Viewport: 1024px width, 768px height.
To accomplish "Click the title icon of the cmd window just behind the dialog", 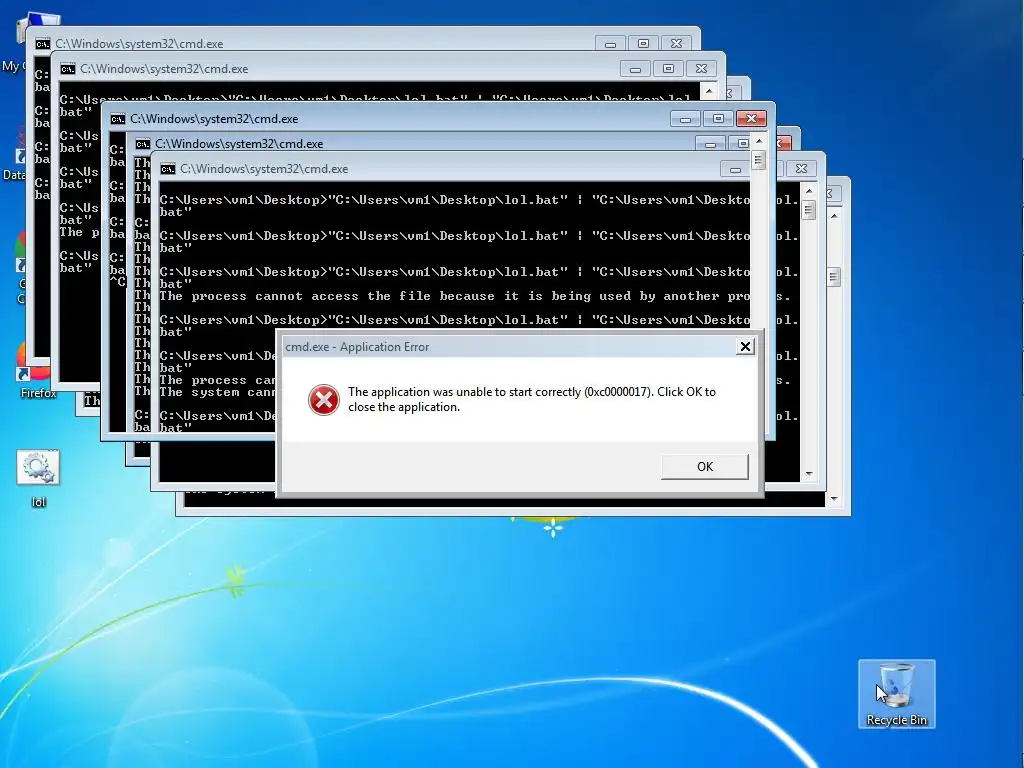I will coord(168,168).
